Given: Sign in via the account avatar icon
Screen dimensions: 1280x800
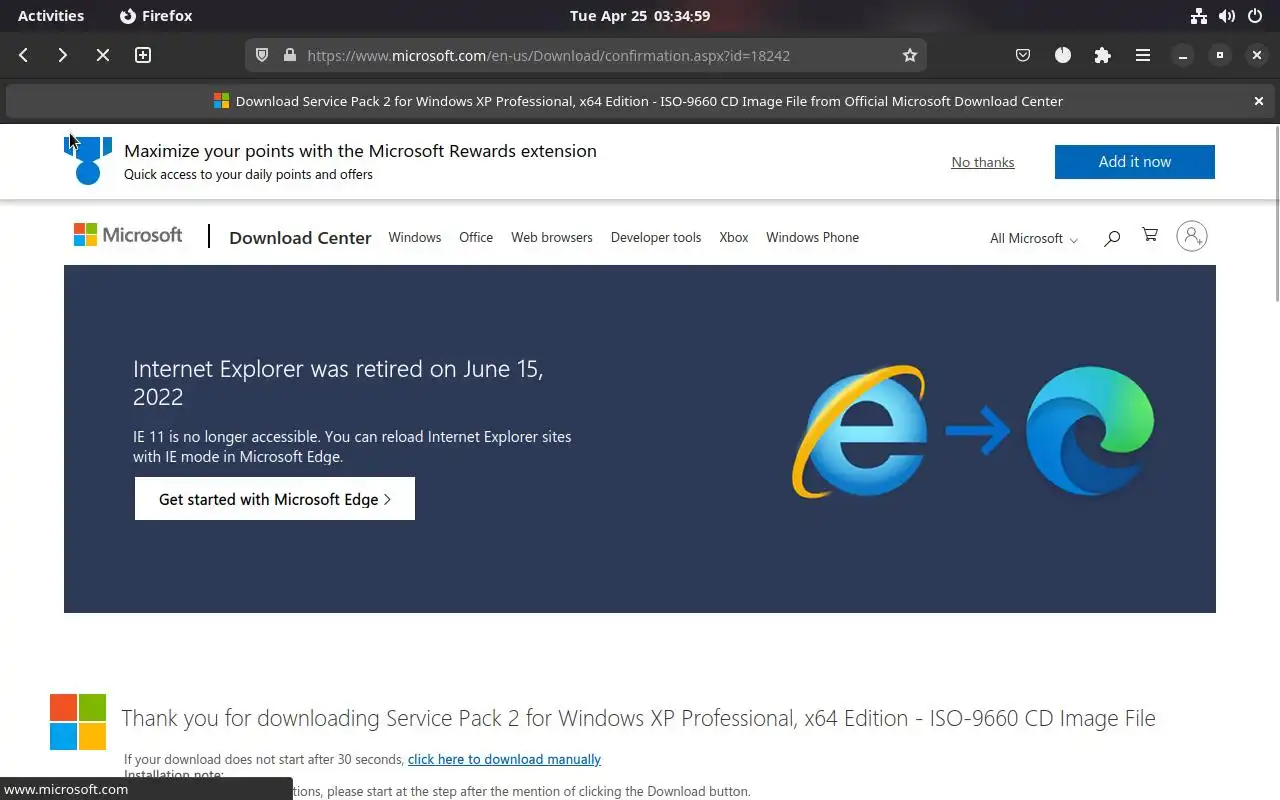Looking at the screenshot, I should click(x=1192, y=236).
